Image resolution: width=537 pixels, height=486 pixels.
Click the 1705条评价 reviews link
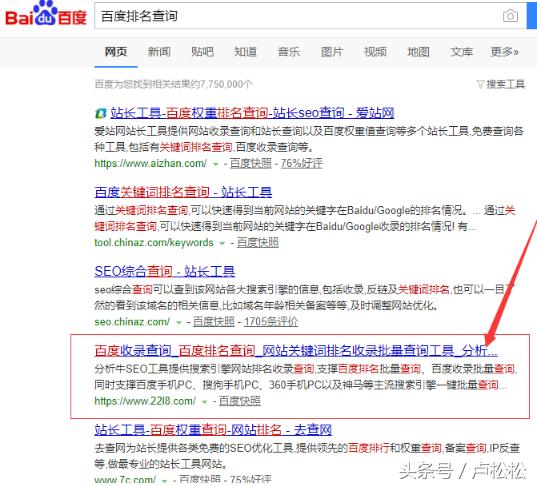tap(271, 322)
